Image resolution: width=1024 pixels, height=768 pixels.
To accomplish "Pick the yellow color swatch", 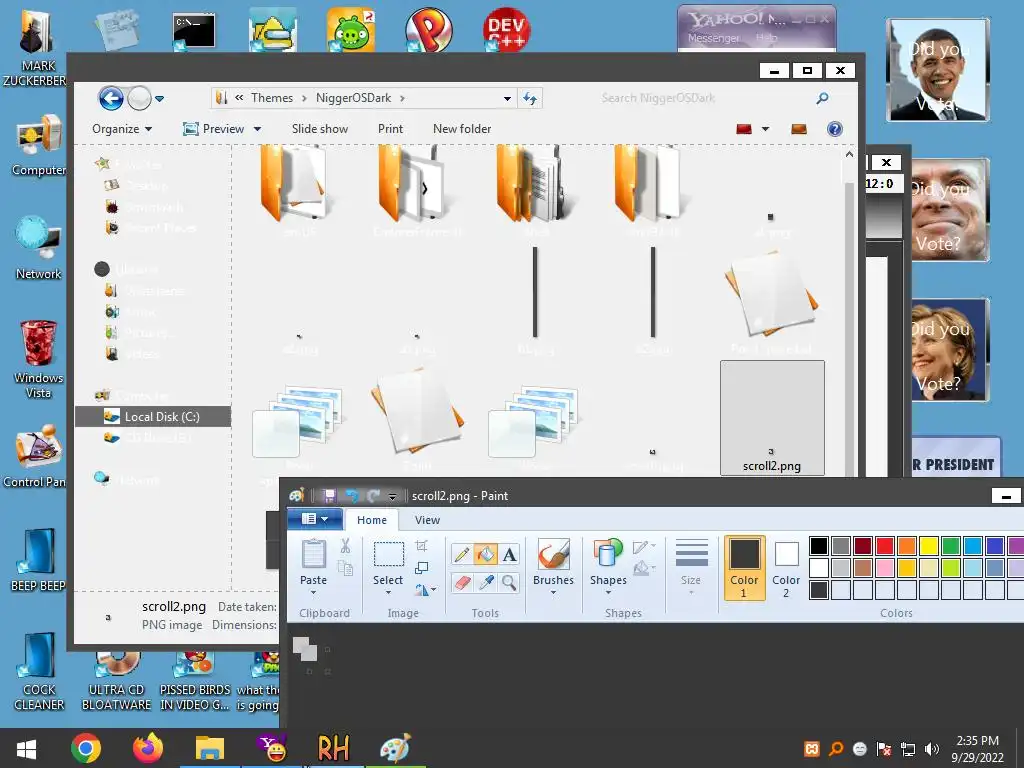I will (x=929, y=545).
